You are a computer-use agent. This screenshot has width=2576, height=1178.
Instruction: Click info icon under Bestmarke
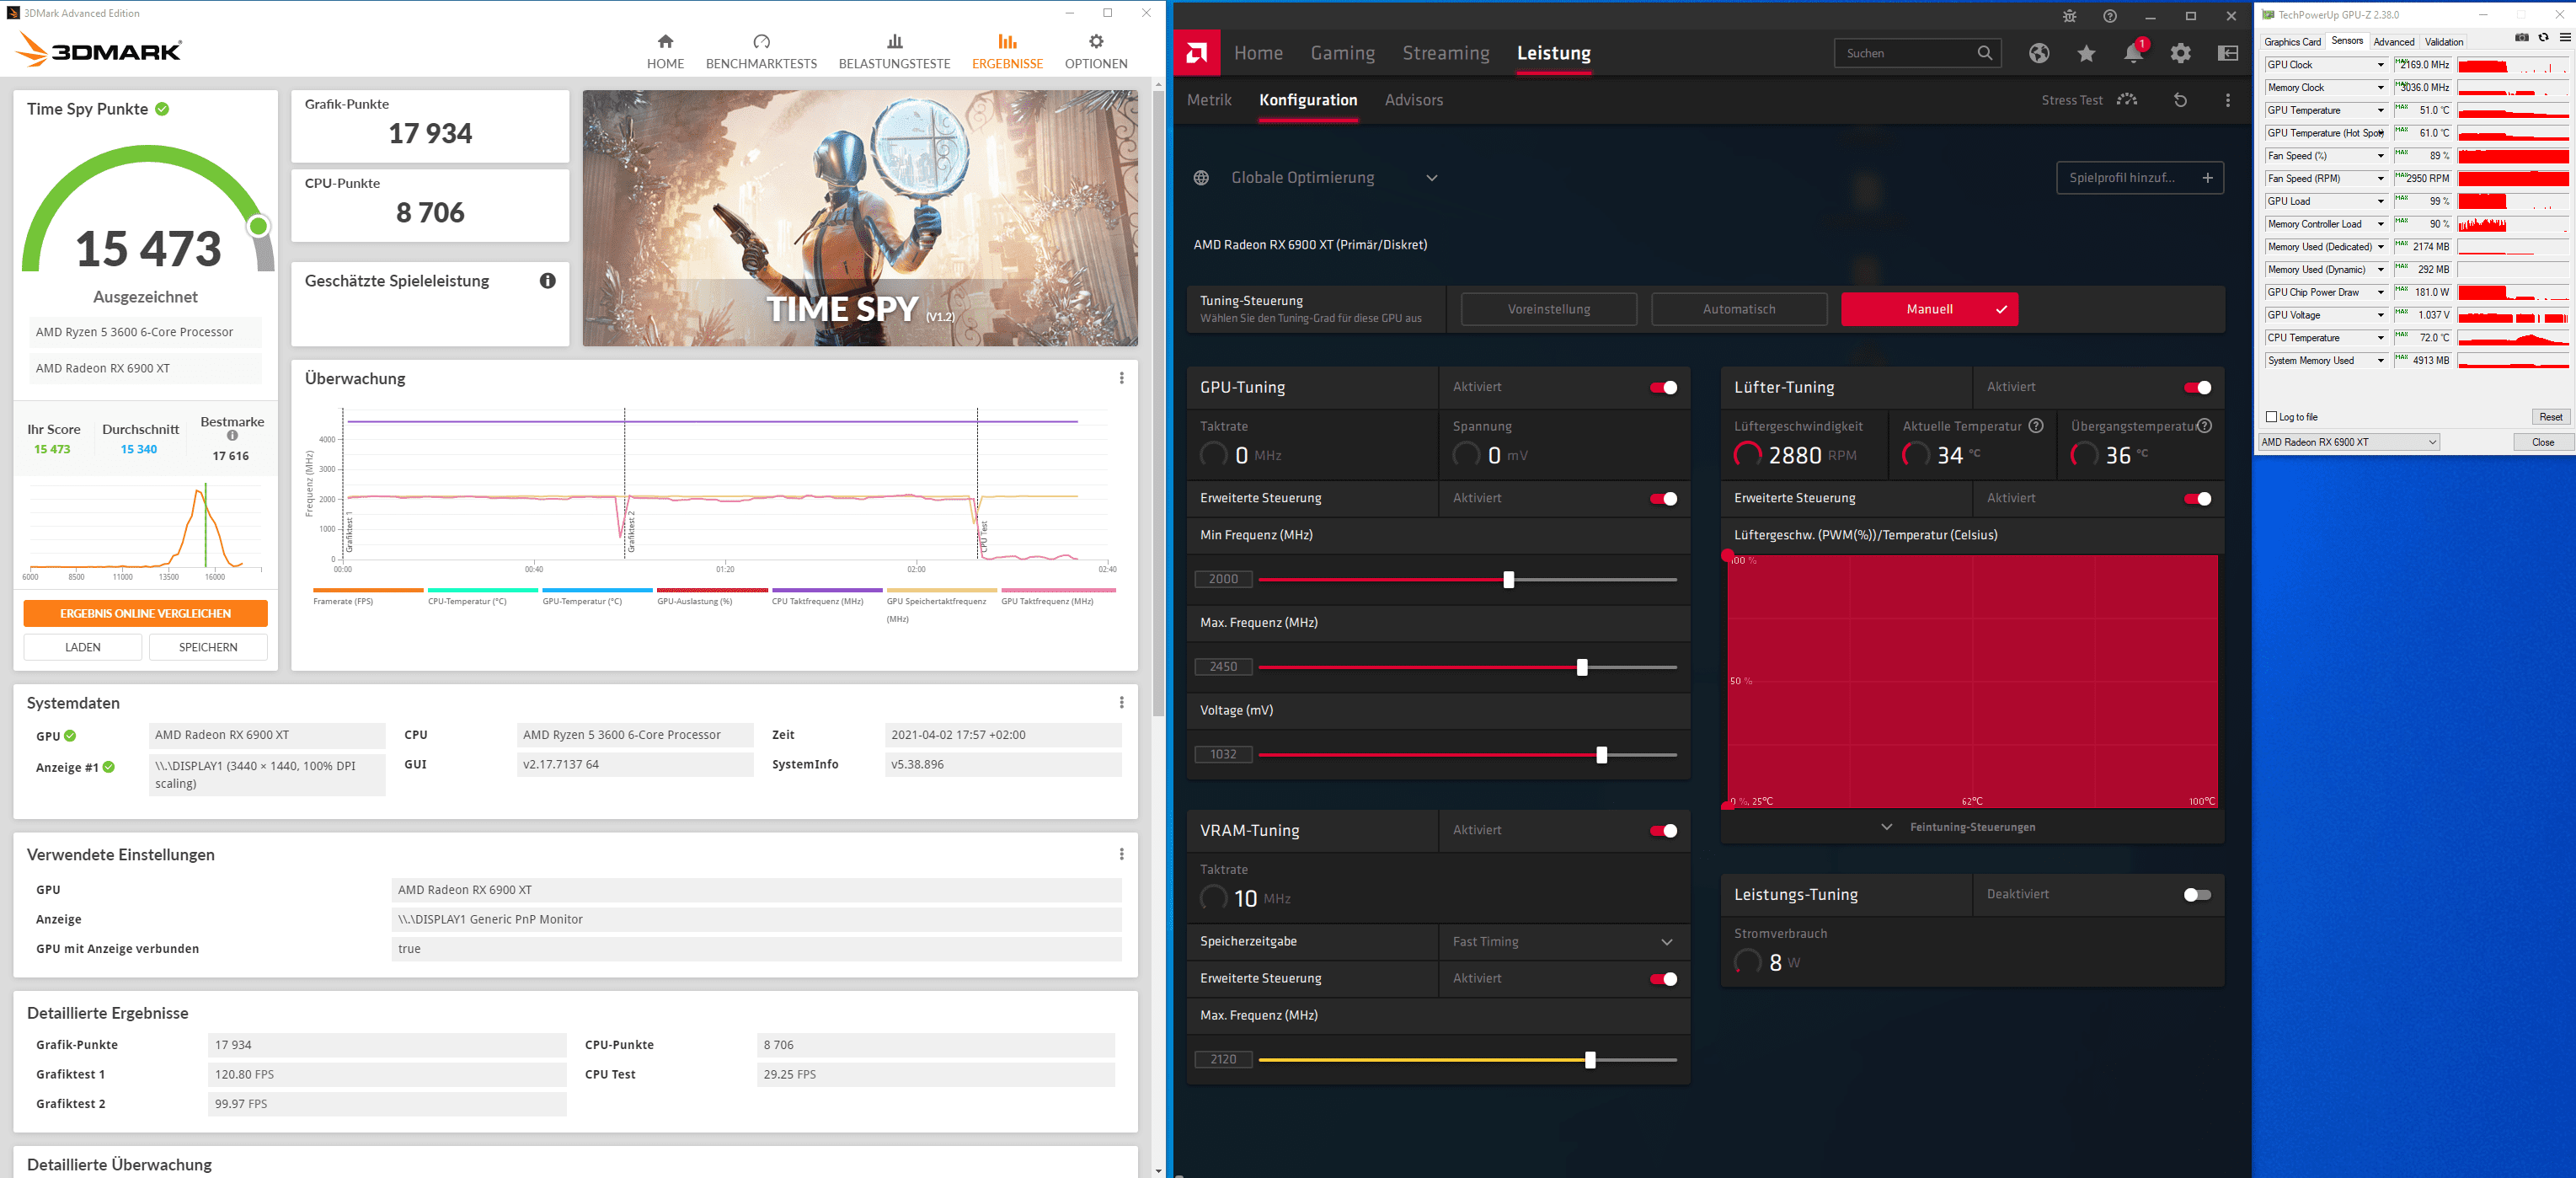(x=232, y=436)
